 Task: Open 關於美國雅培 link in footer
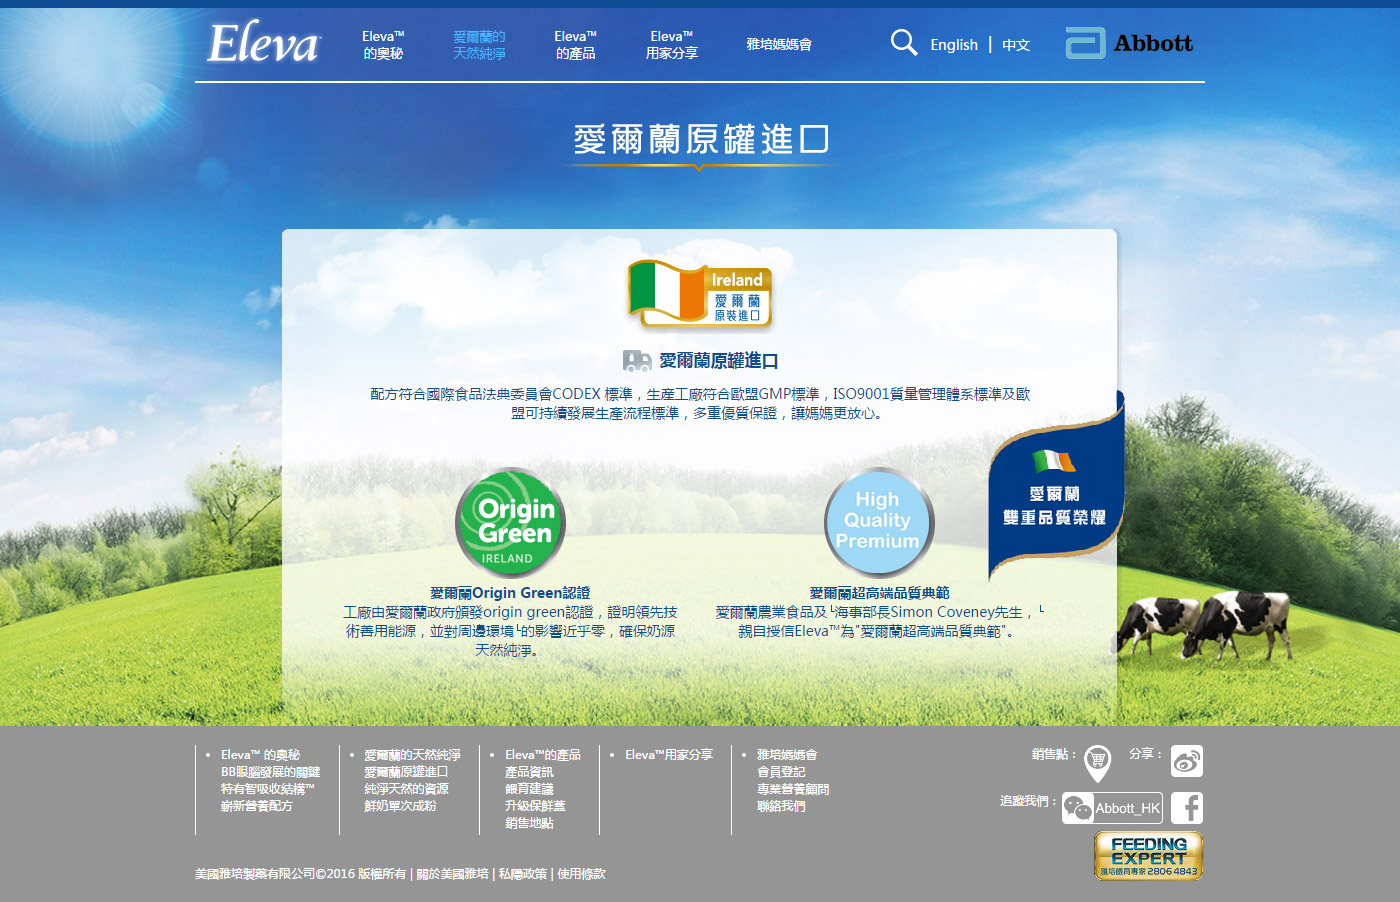pyautogui.click(x=453, y=874)
